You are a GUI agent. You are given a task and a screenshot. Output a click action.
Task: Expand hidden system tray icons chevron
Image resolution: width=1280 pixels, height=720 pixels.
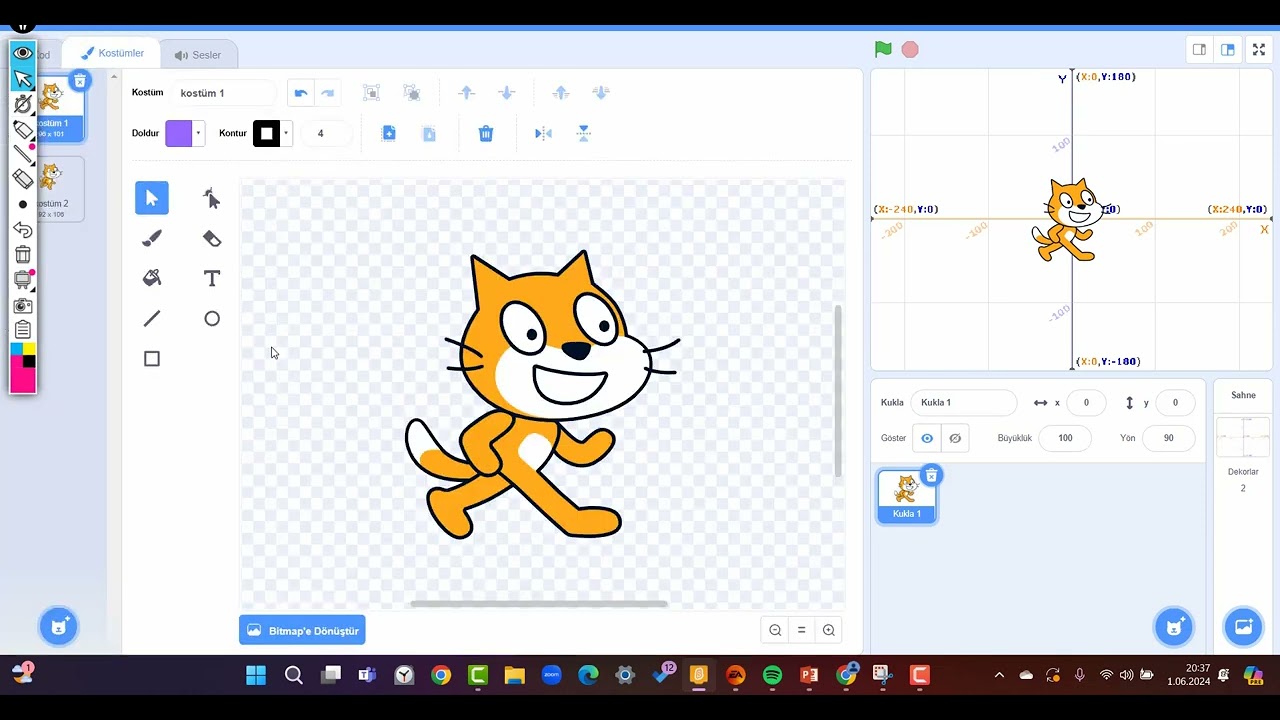tap(999, 675)
